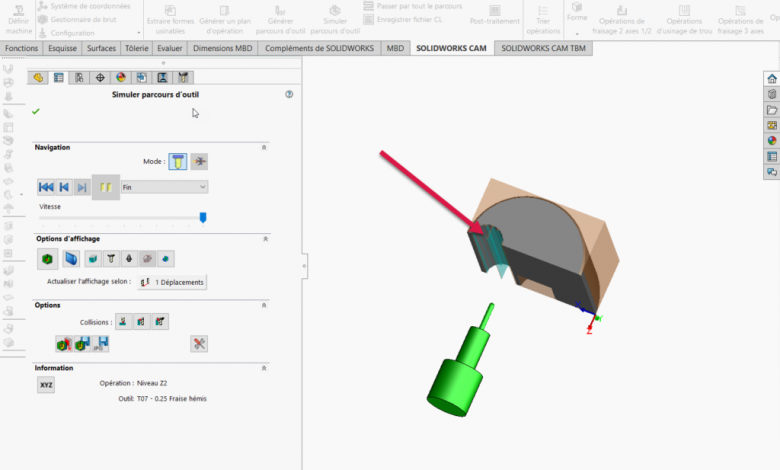The width and height of the screenshot is (780, 470).
Task: Collapse the Information section
Action: [x=264, y=368]
